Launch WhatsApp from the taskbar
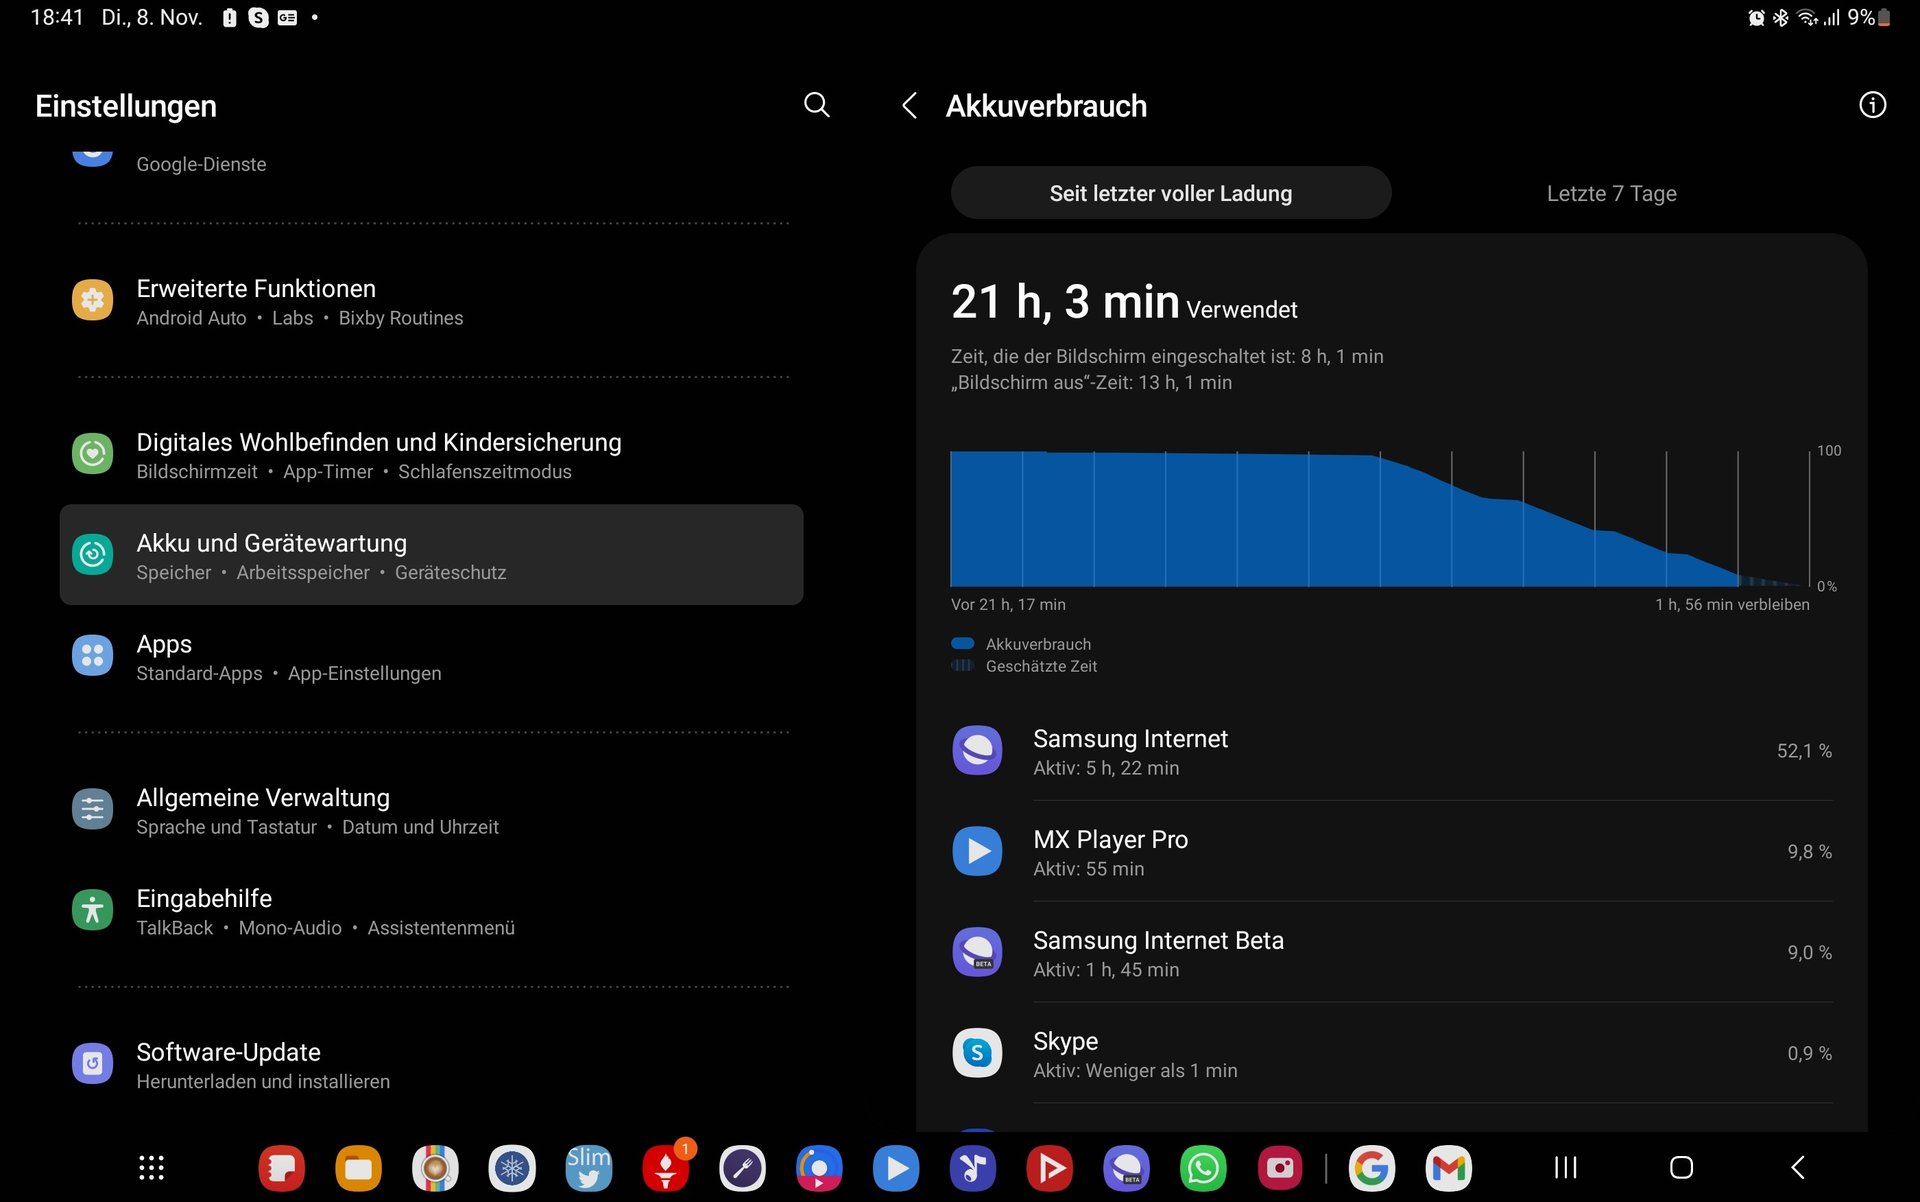Viewport: 1920px width, 1202px height. coord(1203,1168)
